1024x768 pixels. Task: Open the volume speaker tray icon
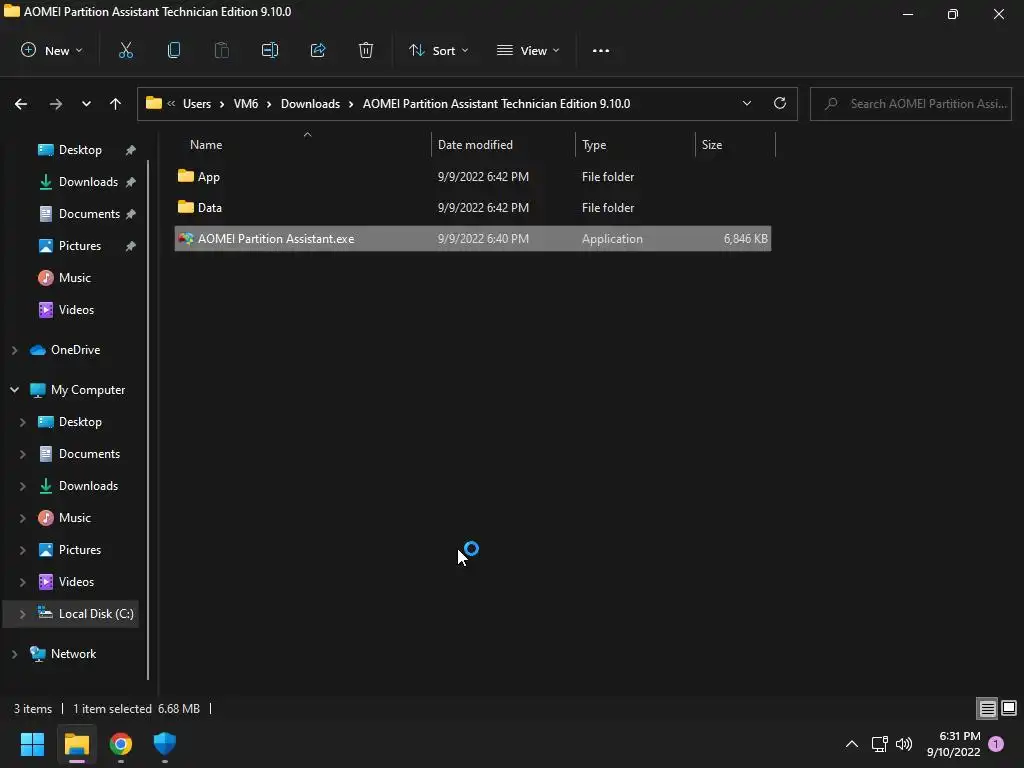coord(904,744)
